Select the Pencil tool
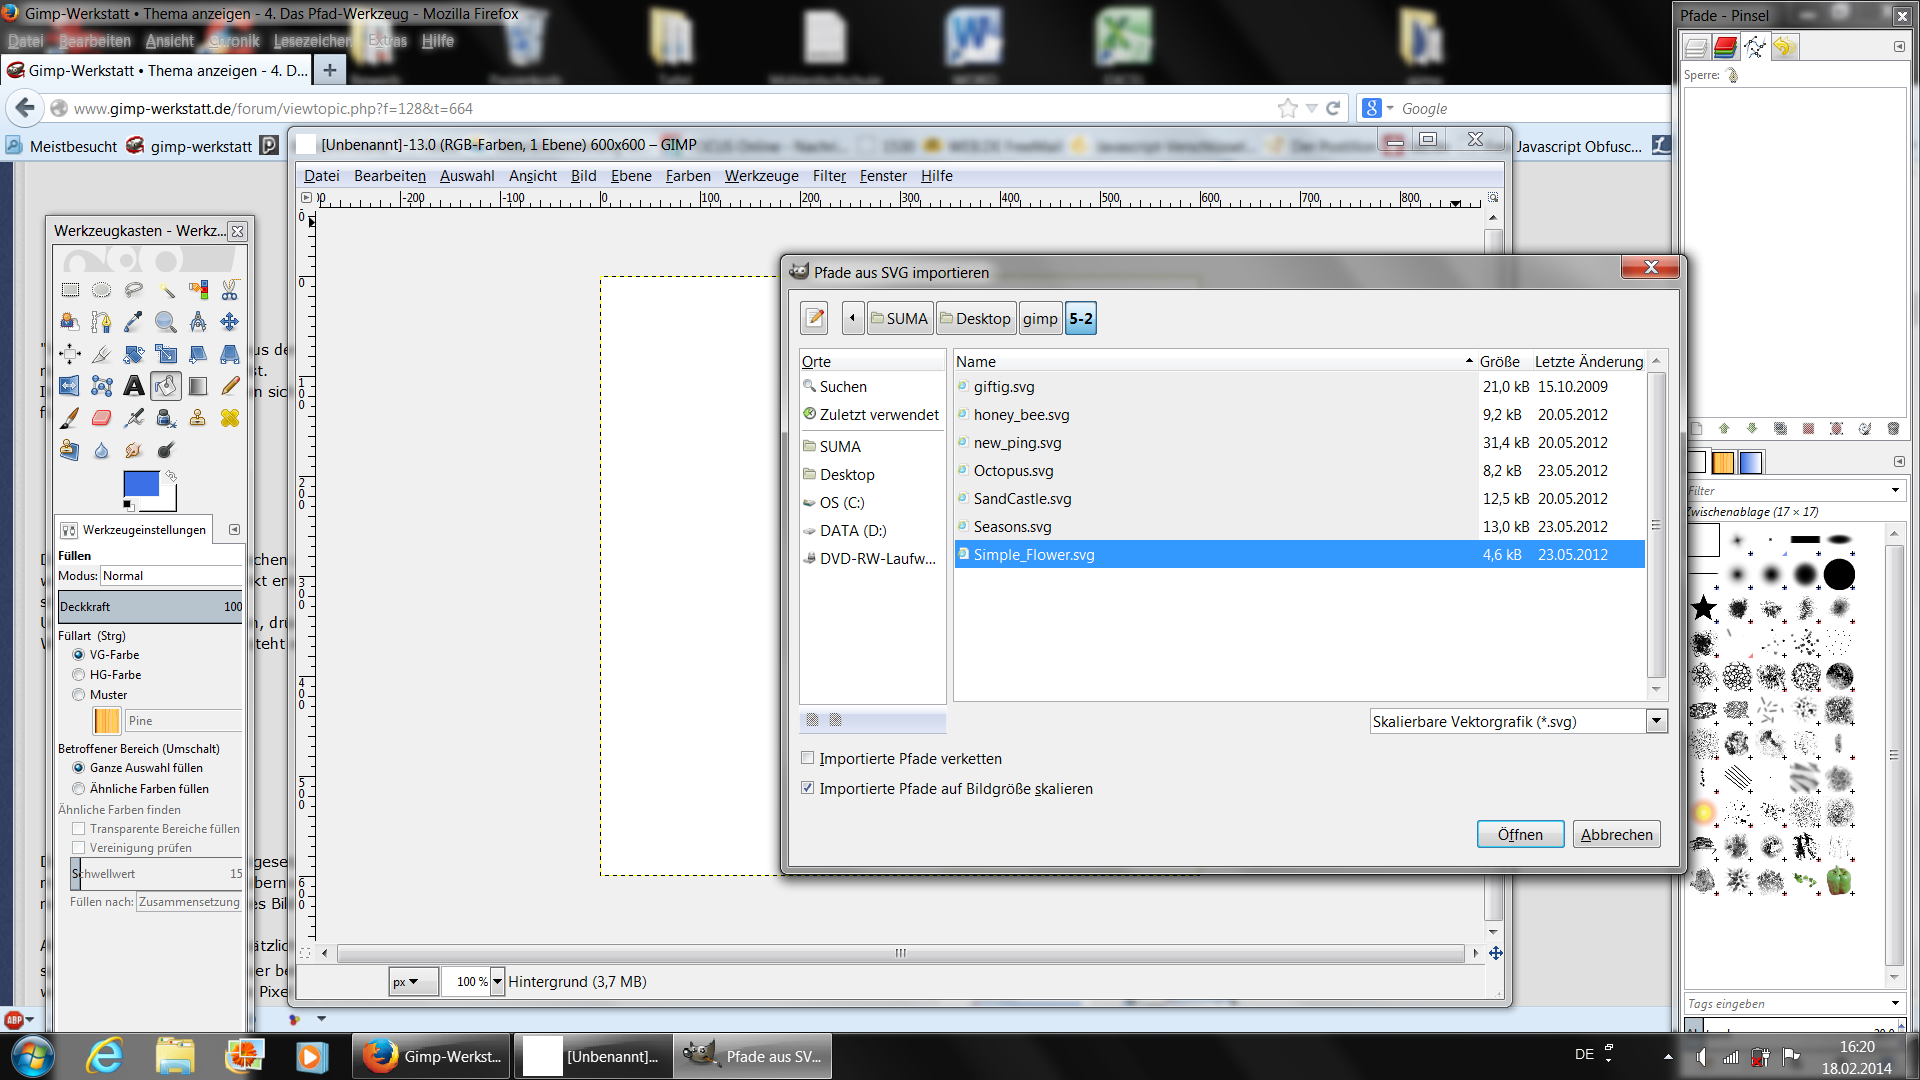1920x1080 pixels. pyautogui.click(x=229, y=386)
